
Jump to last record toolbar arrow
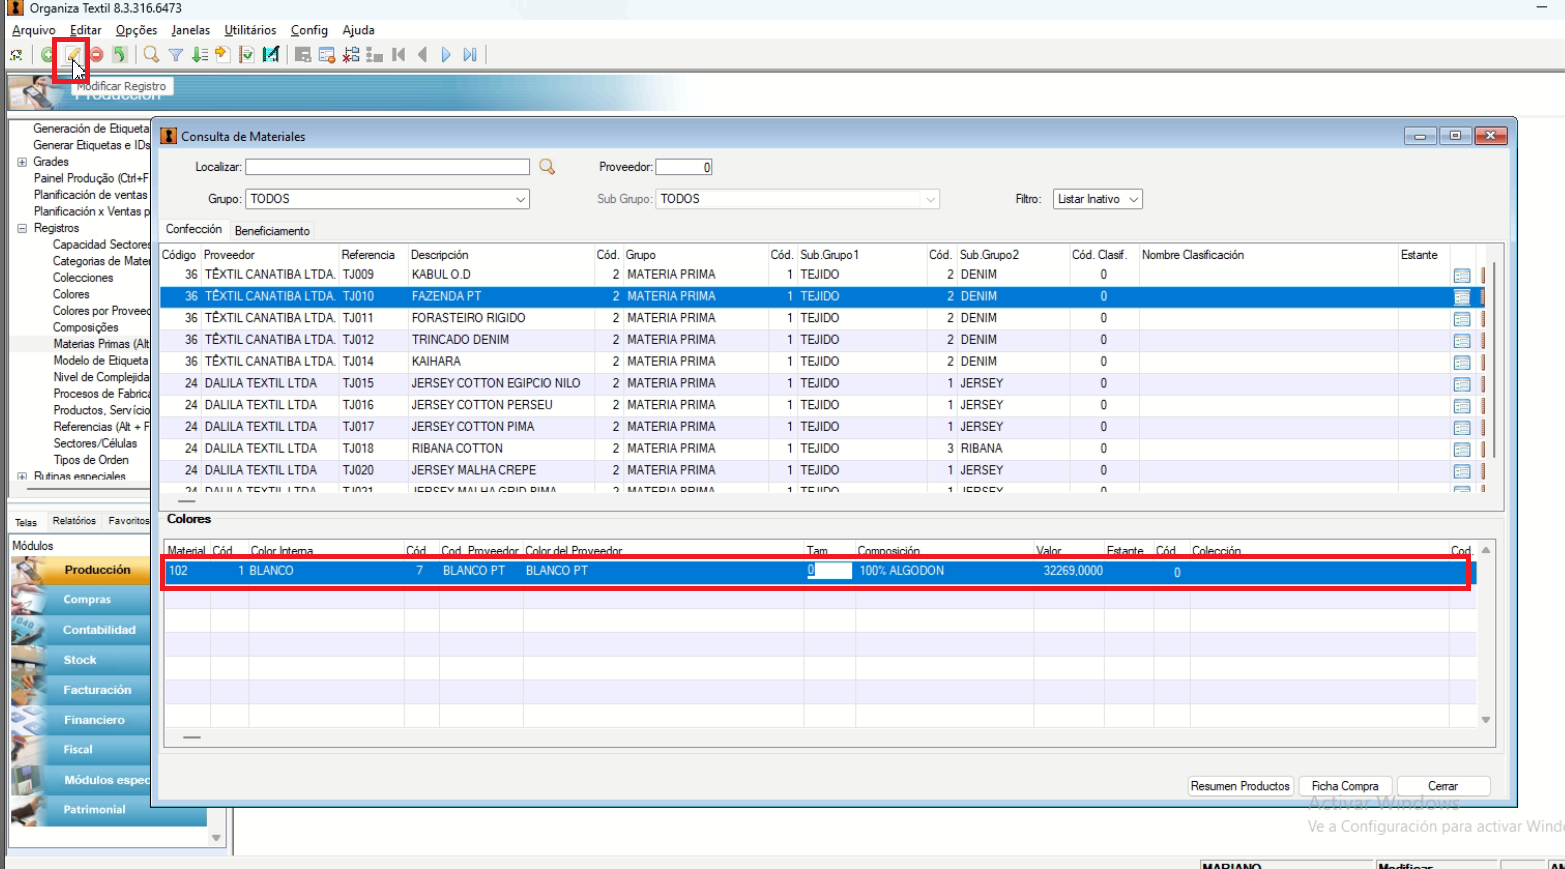(x=471, y=55)
